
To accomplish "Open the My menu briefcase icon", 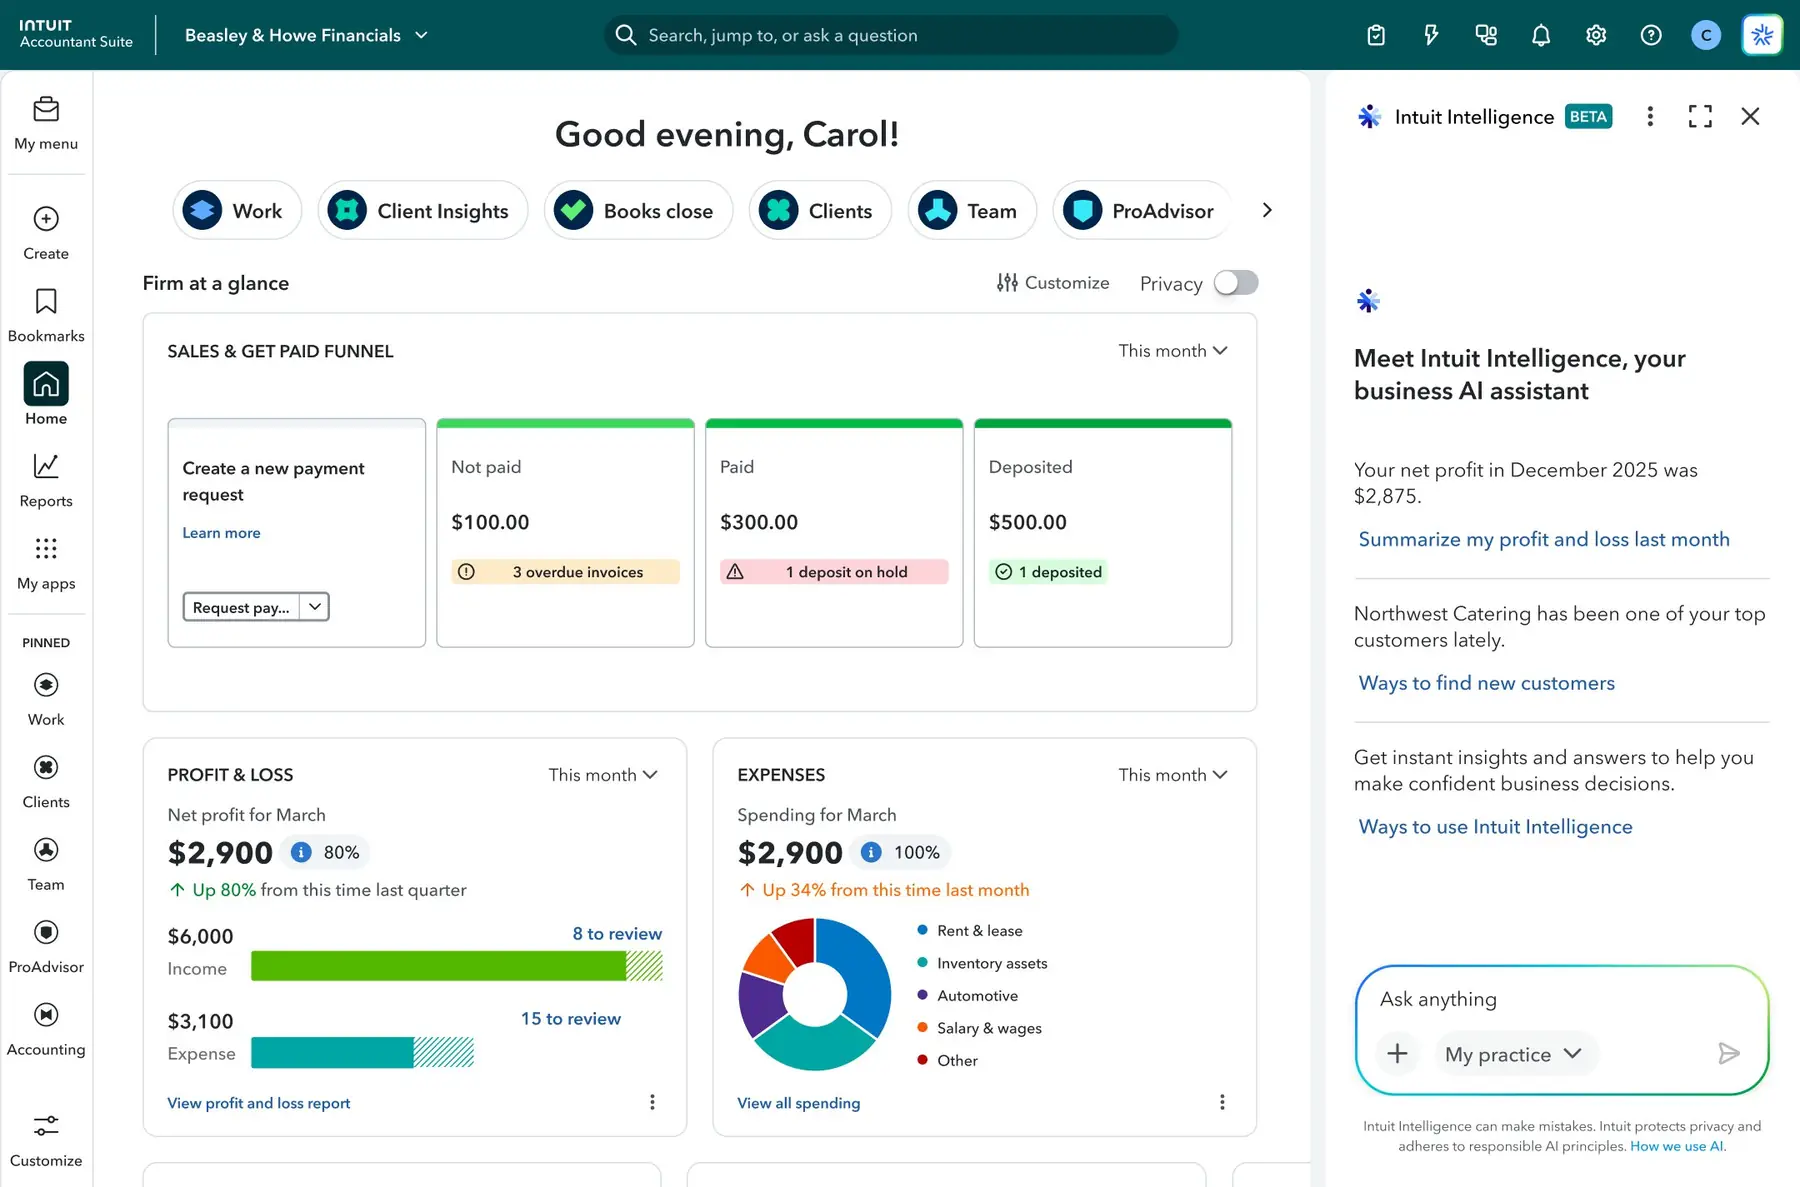I will click(46, 109).
